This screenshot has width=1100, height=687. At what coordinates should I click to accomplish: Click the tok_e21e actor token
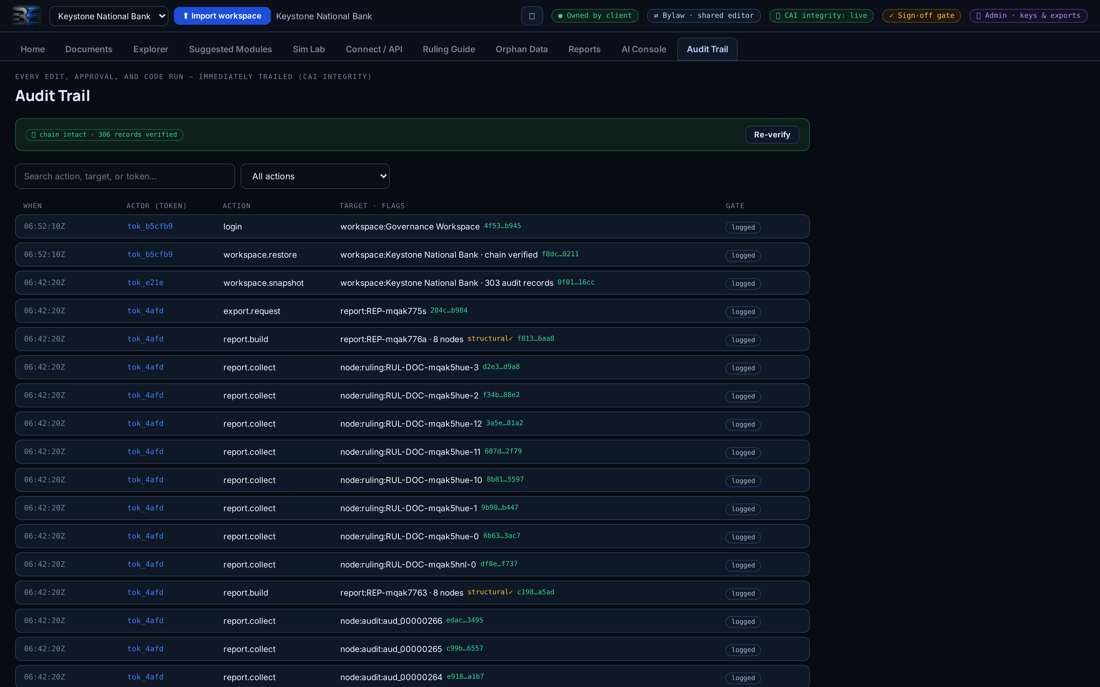click(145, 283)
